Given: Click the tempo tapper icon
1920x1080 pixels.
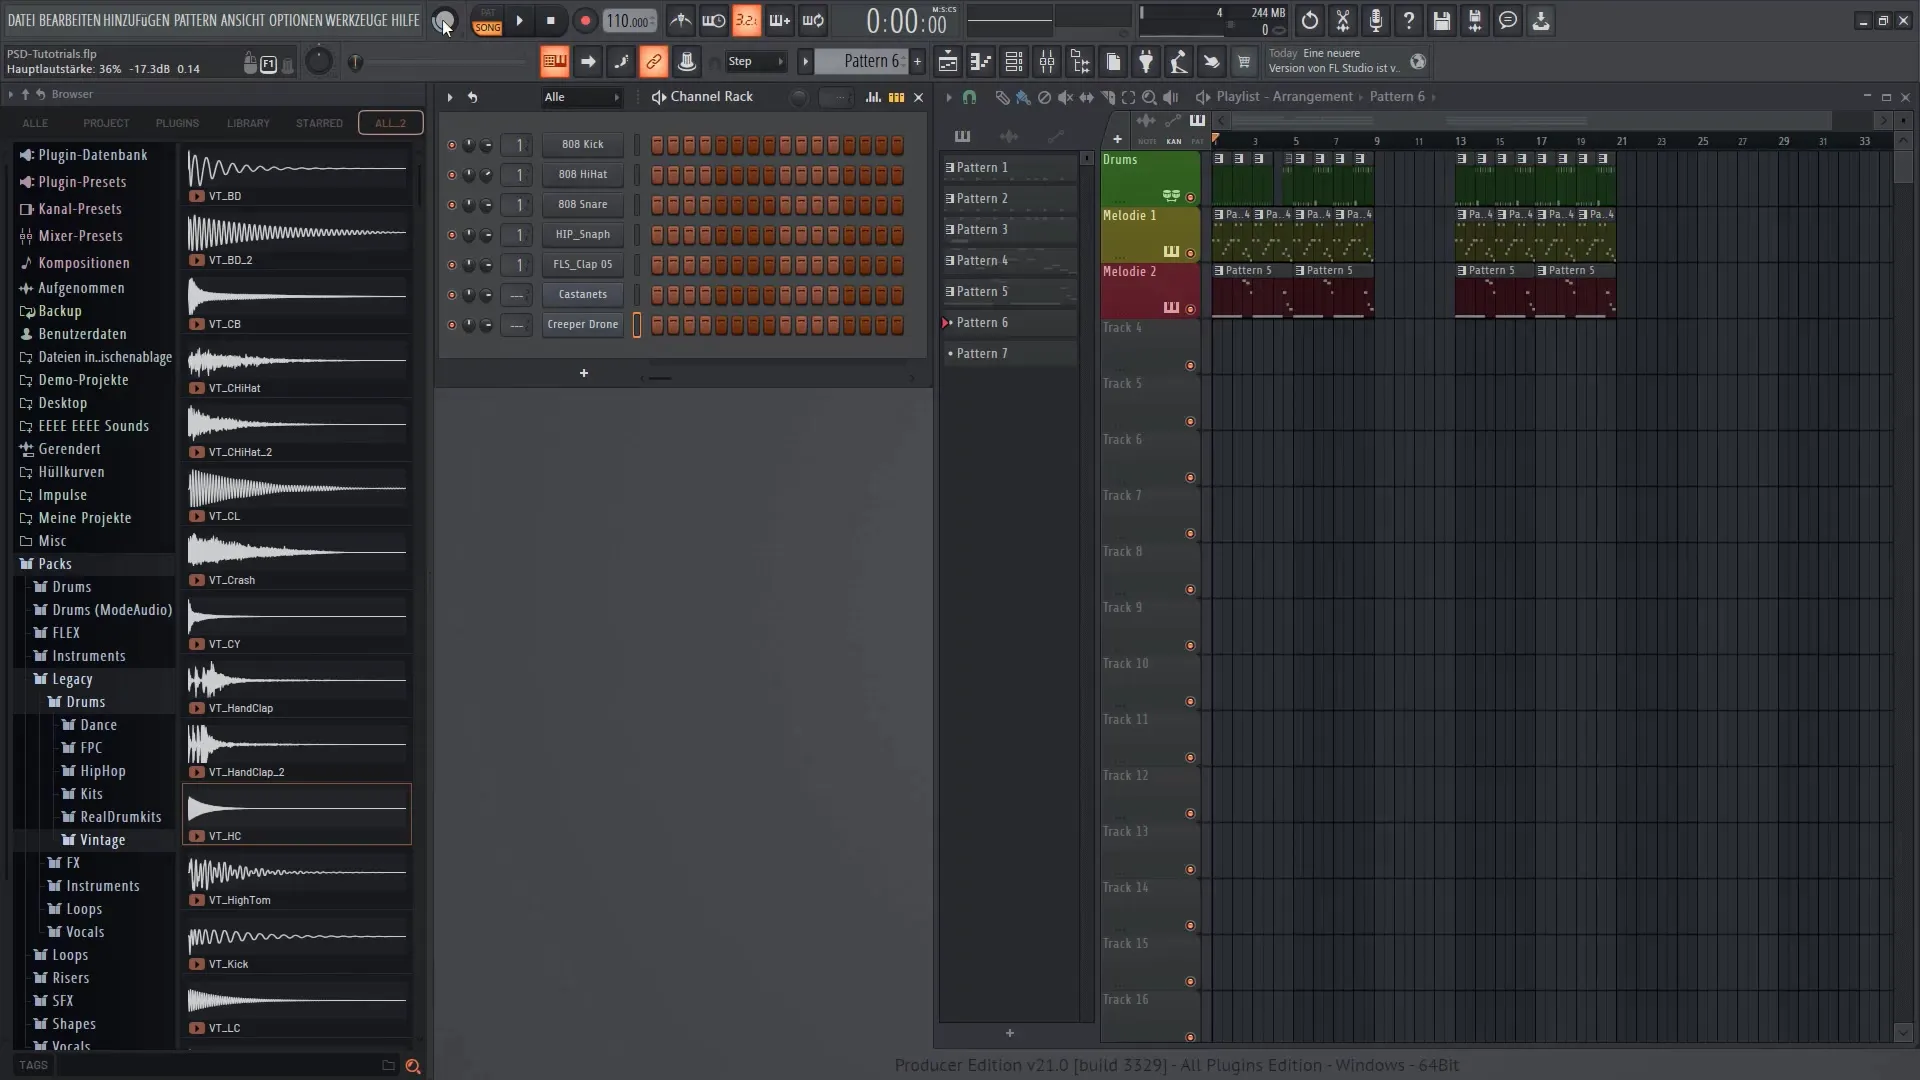Looking at the screenshot, I should pos(1178,62).
